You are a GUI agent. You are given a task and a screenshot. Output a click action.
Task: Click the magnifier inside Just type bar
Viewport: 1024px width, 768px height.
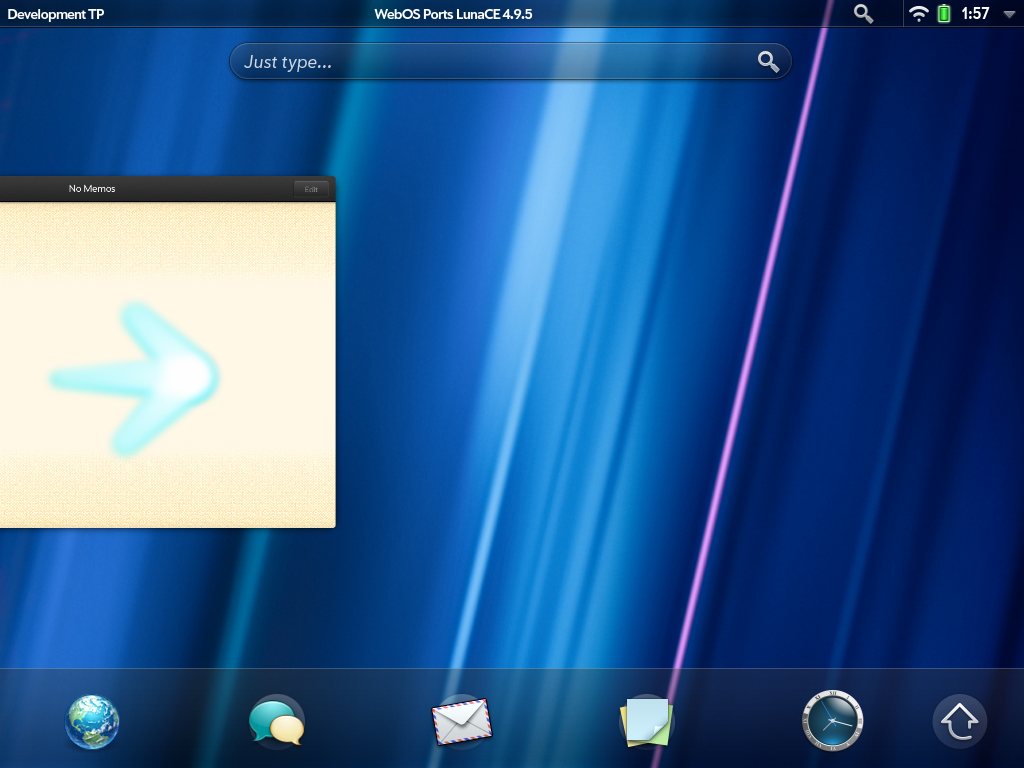[x=768, y=62]
